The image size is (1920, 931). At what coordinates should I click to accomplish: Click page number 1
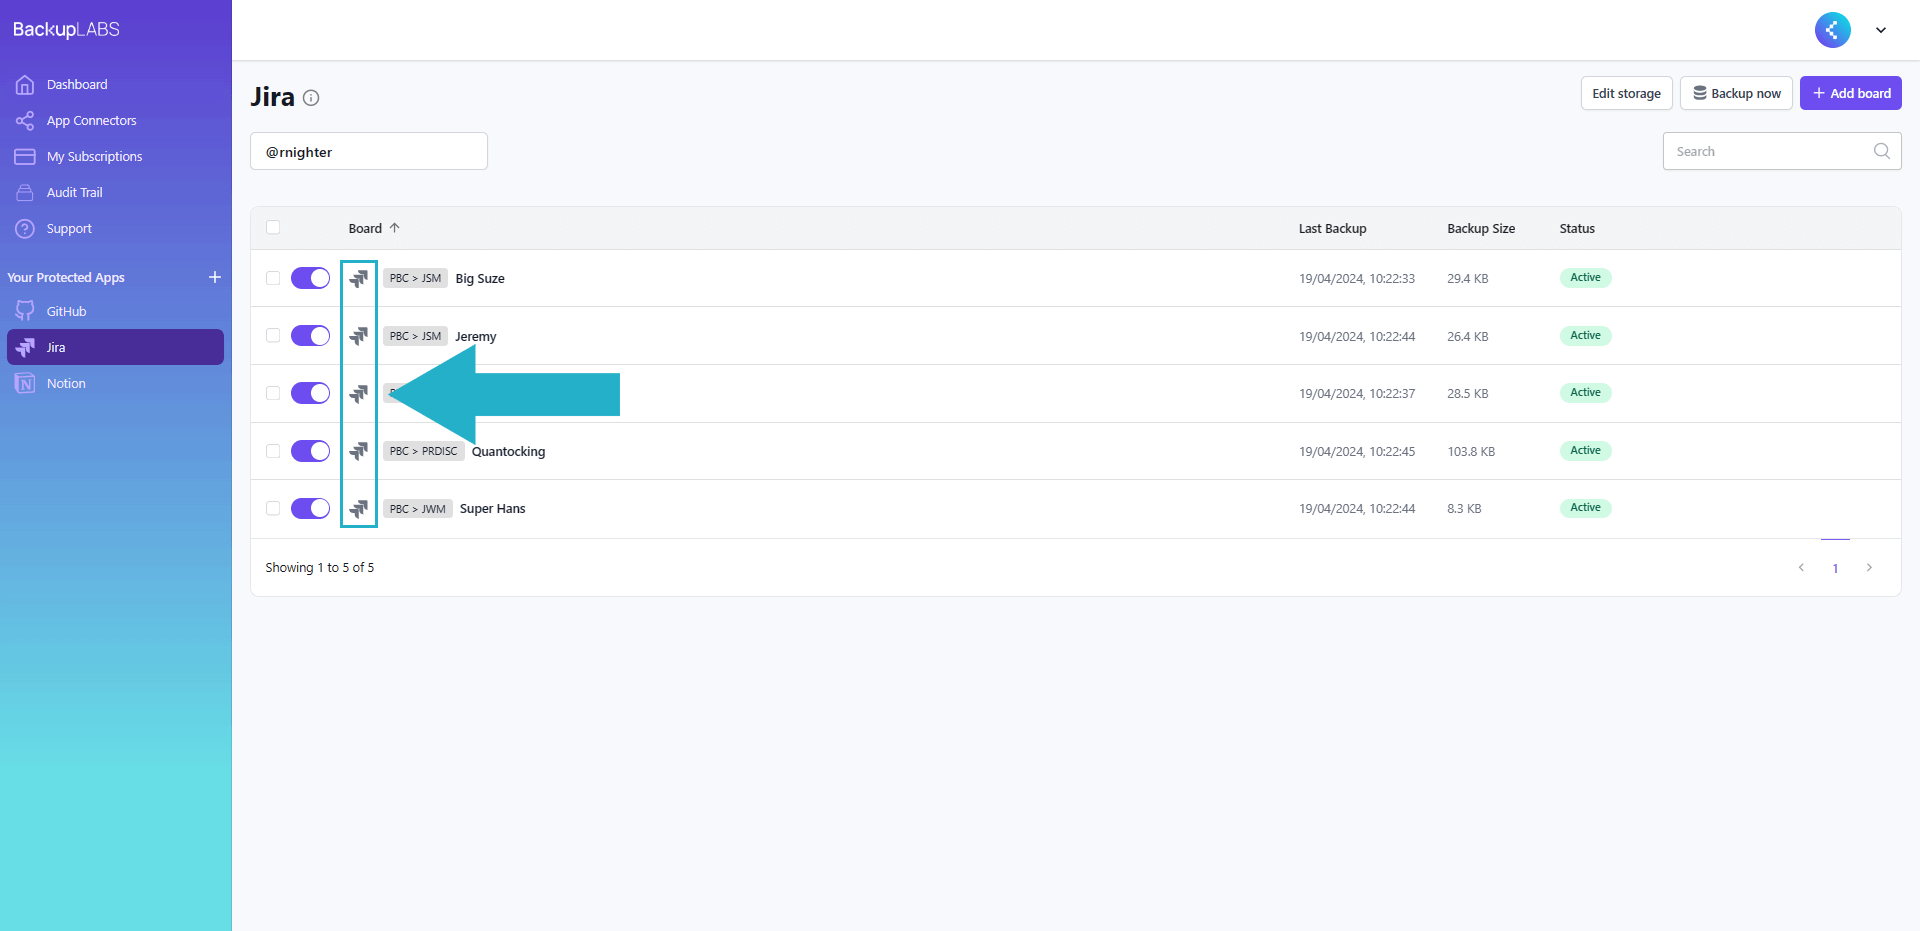coord(1835,568)
